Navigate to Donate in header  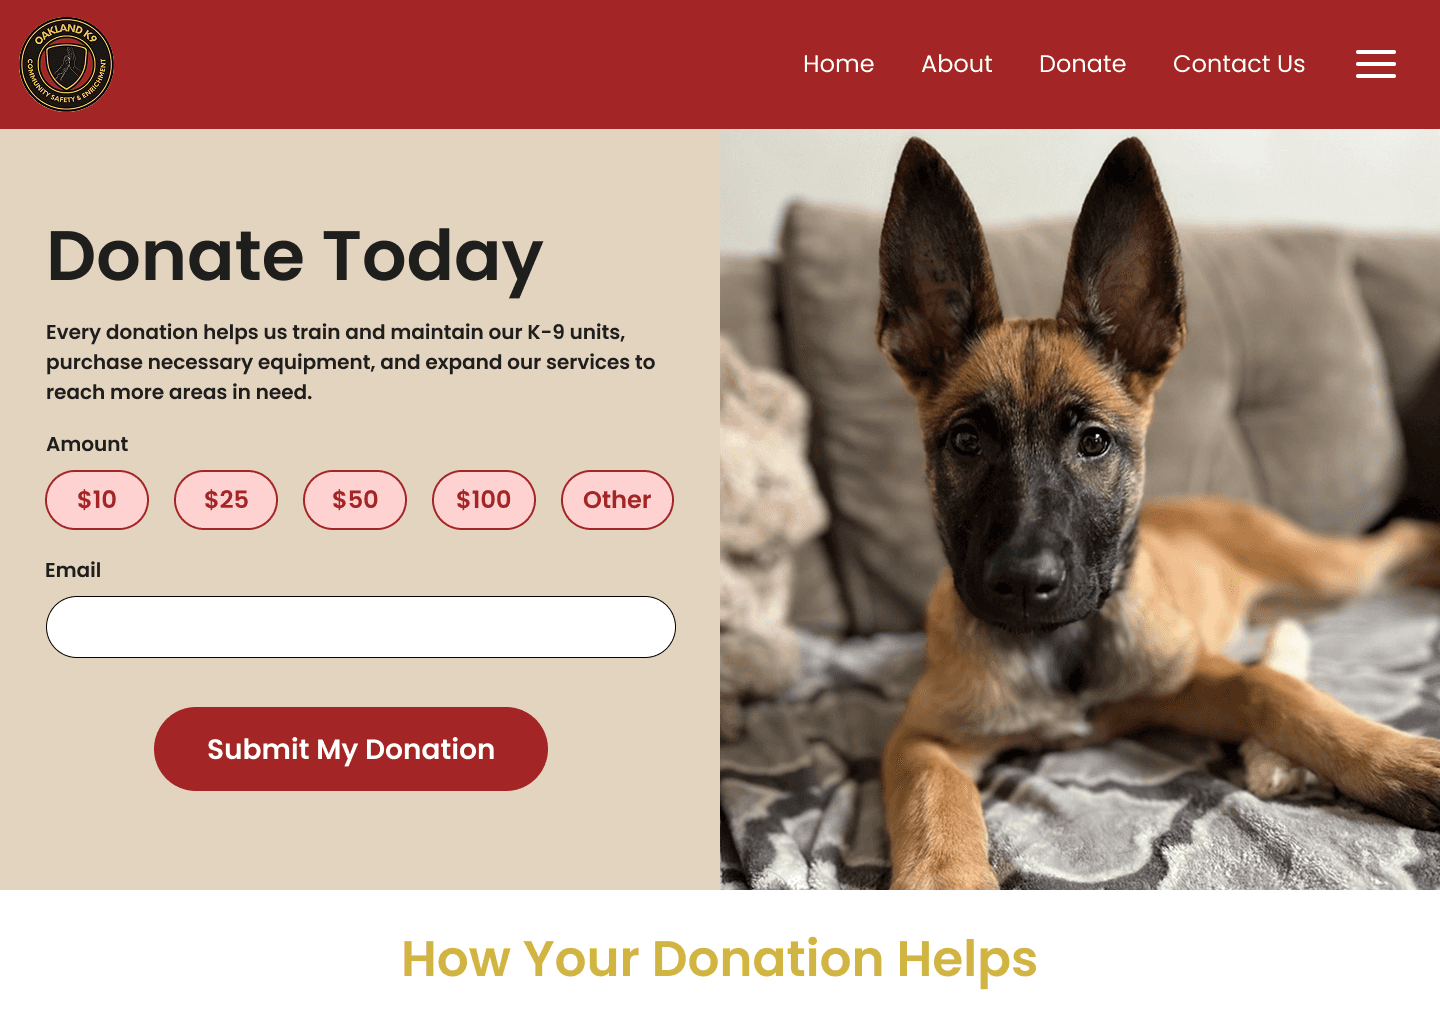point(1082,64)
